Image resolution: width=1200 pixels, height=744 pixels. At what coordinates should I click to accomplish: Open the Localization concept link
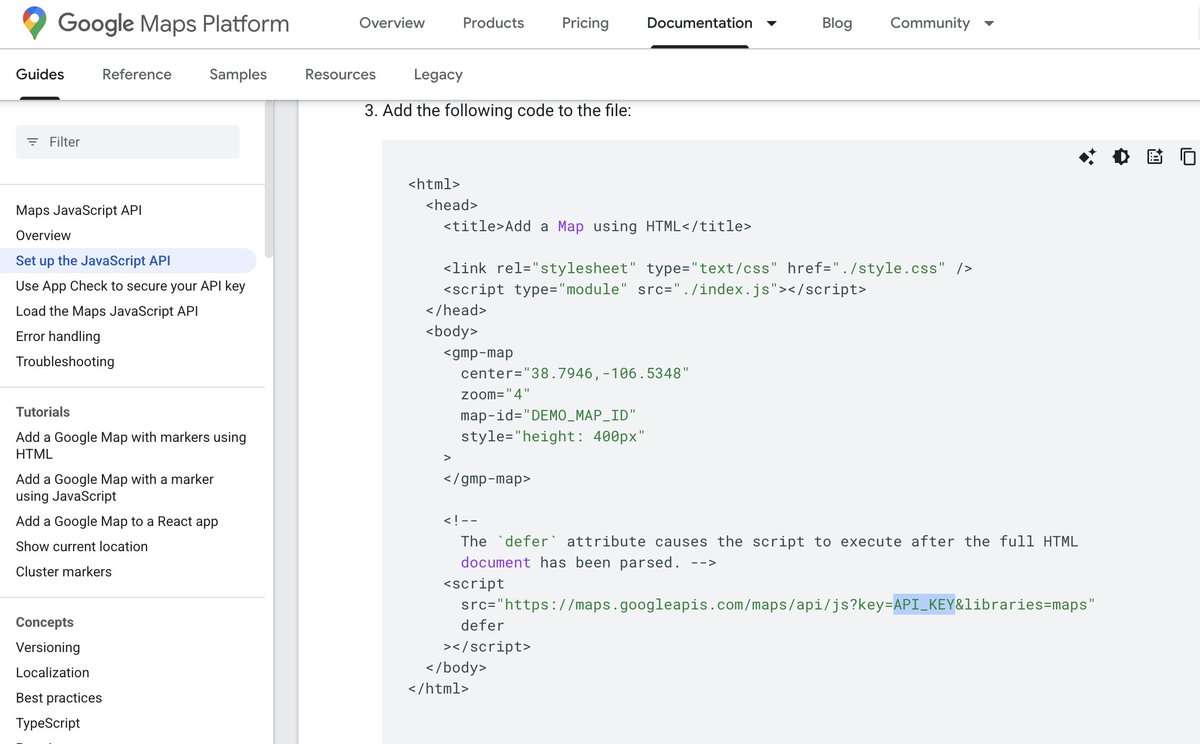point(53,672)
